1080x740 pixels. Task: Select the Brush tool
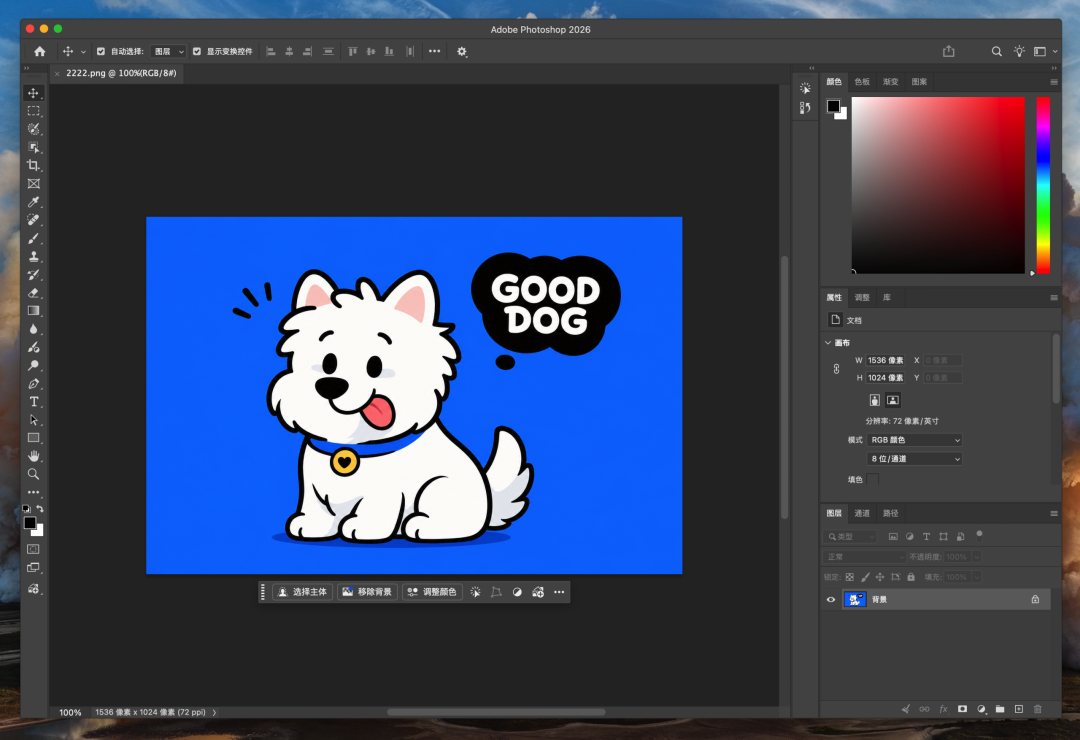coord(33,238)
